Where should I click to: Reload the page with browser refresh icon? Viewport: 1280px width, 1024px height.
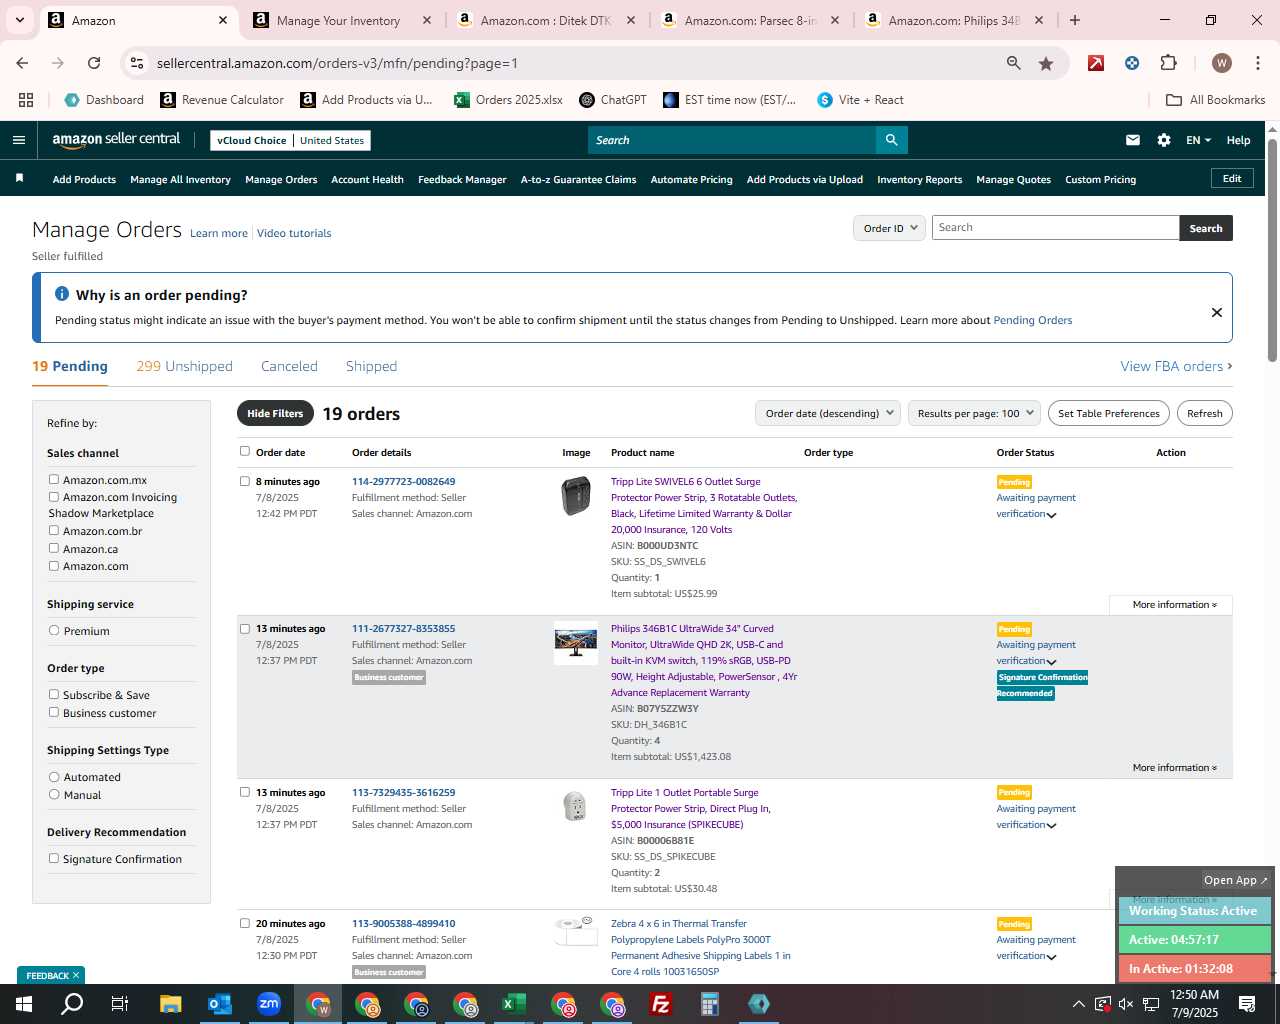coord(94,63)
